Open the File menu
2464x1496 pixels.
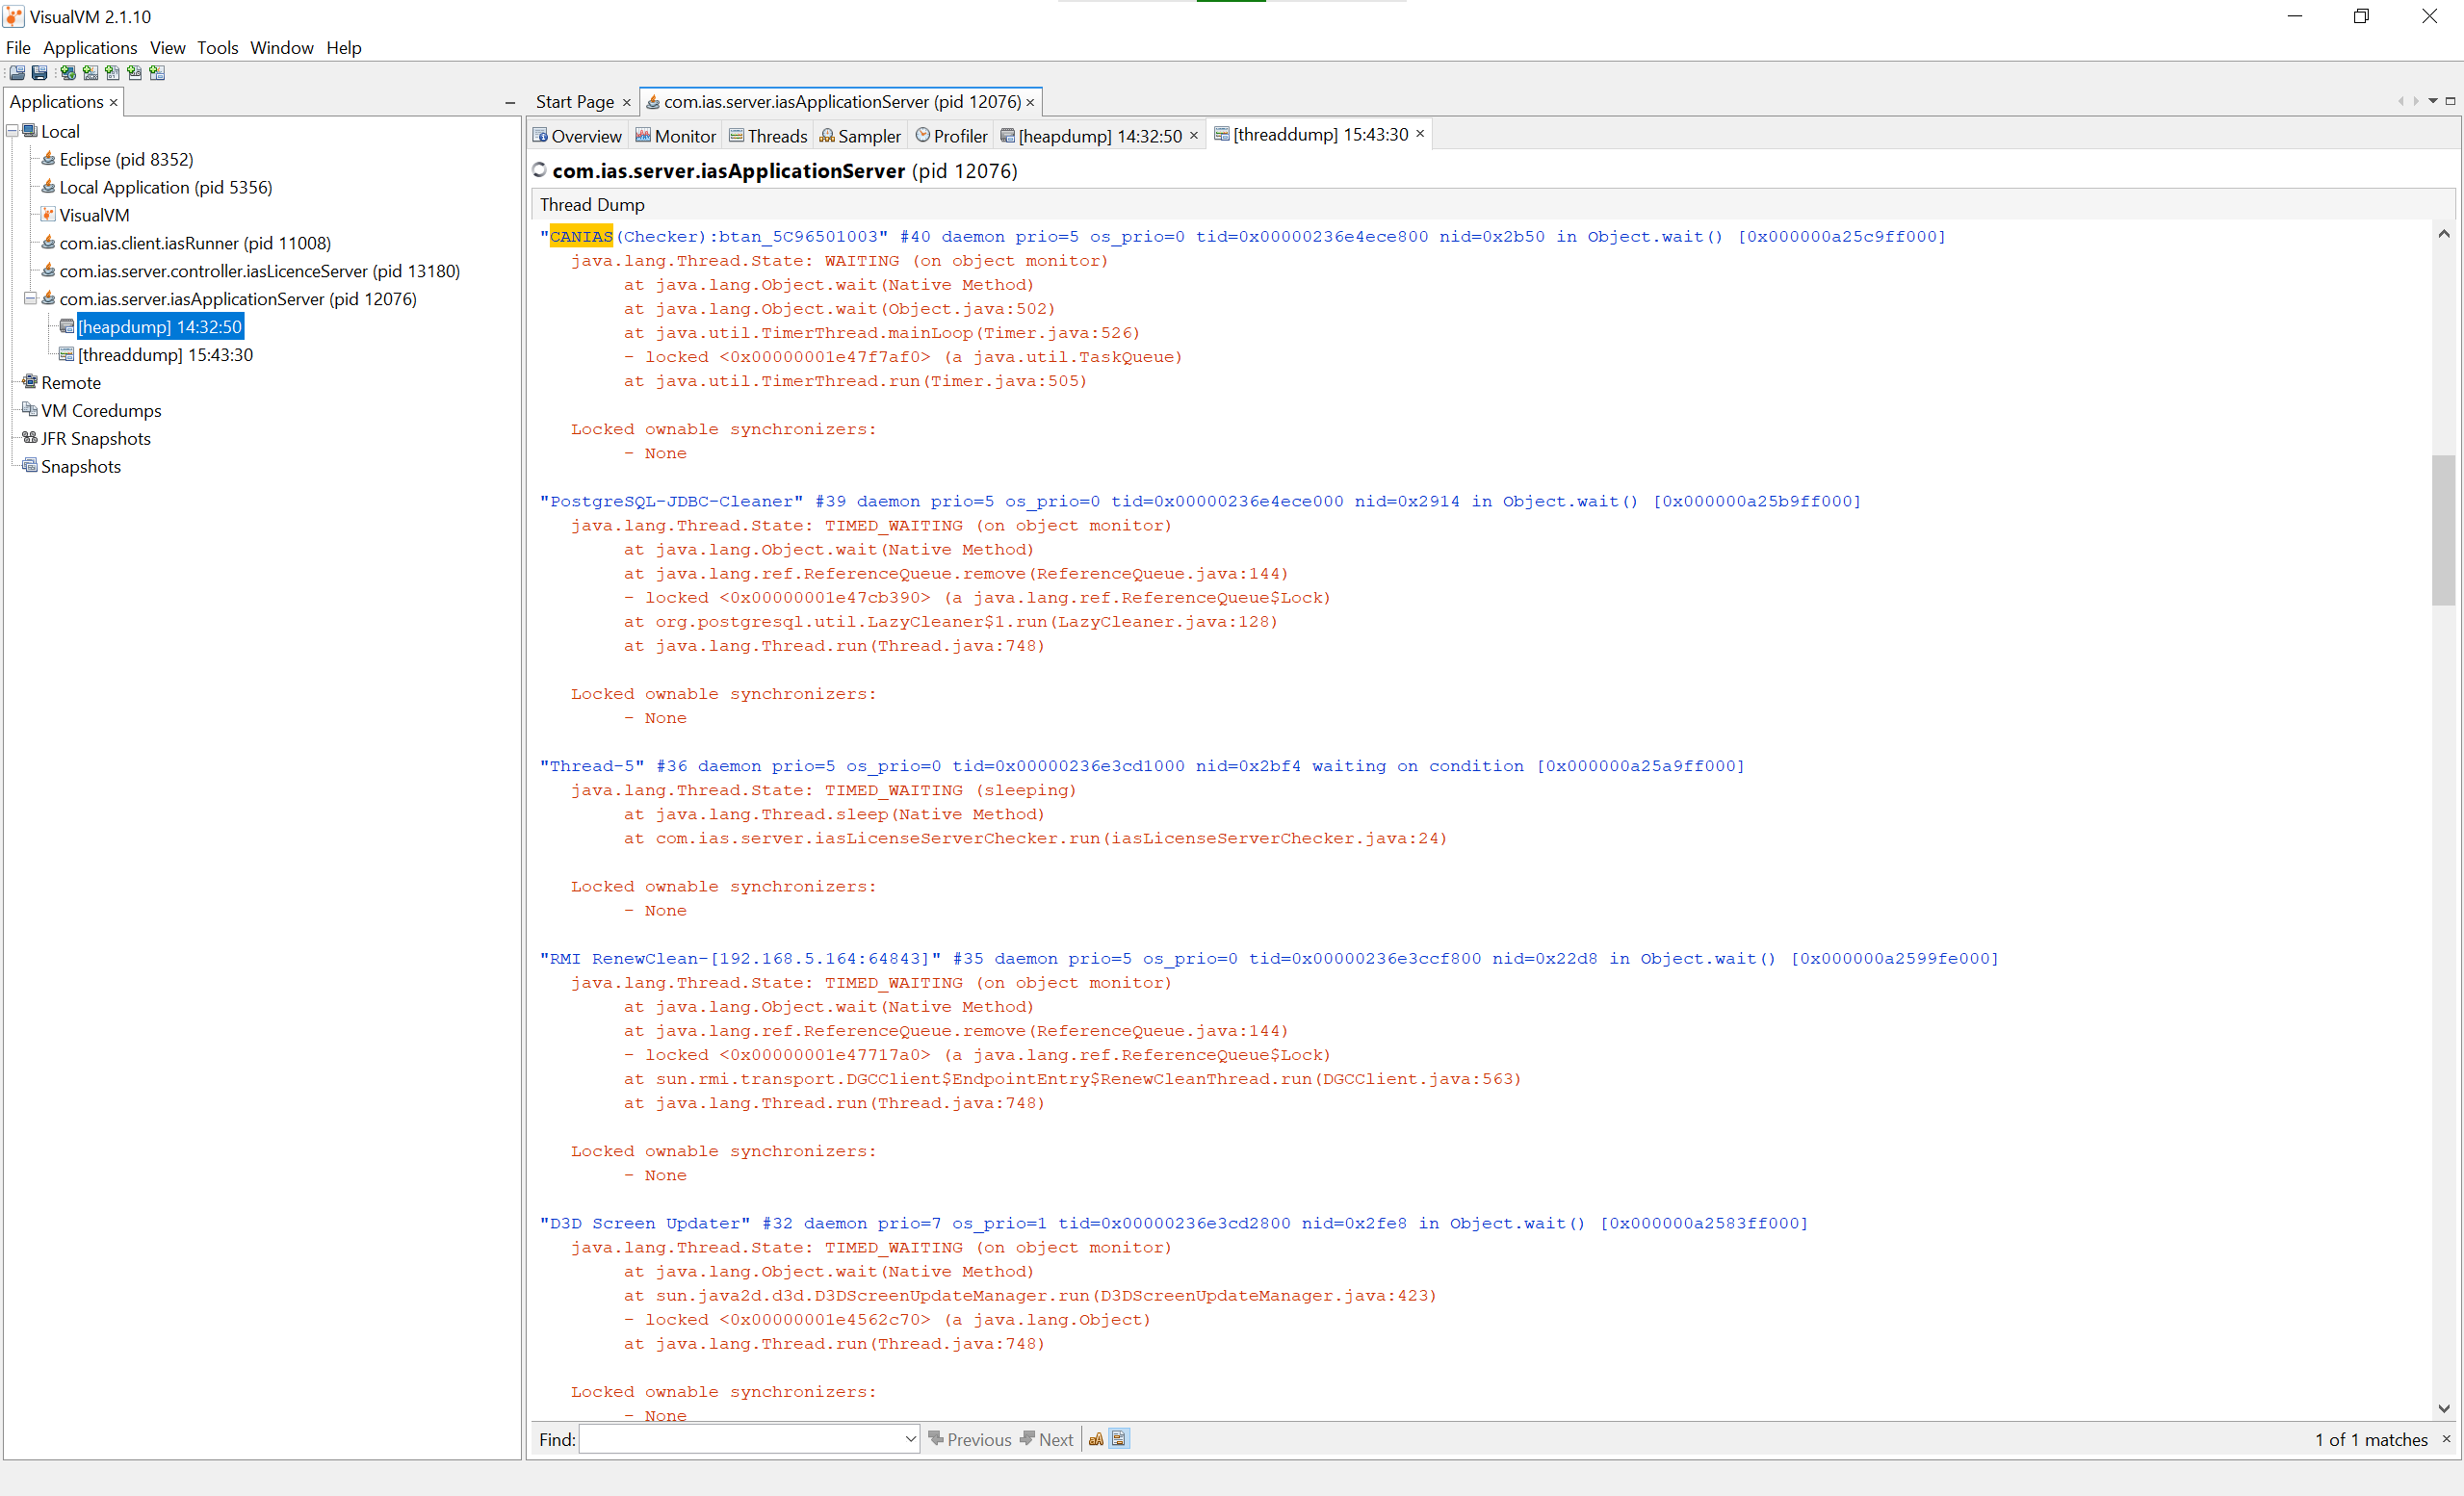18,48
